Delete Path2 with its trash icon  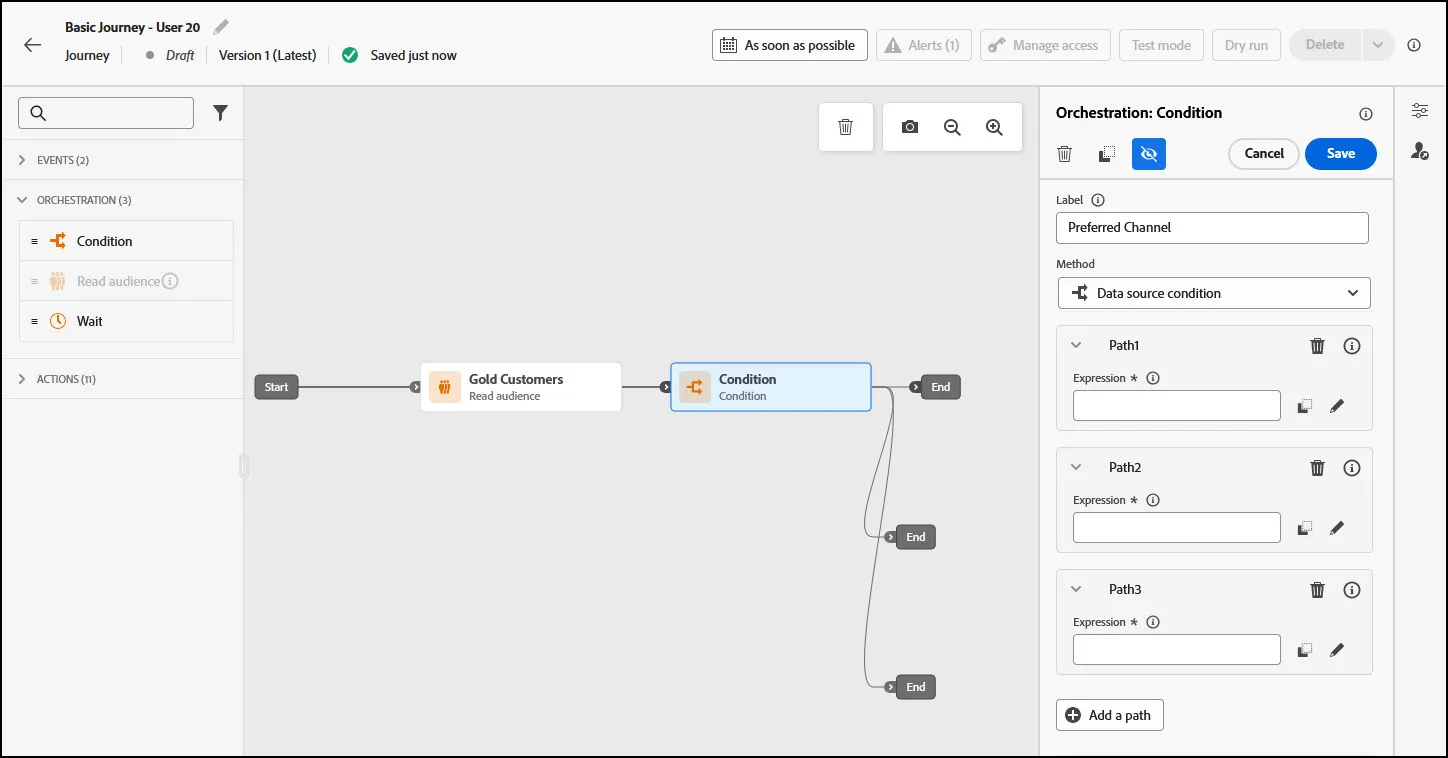click(x=1318, y=467)
